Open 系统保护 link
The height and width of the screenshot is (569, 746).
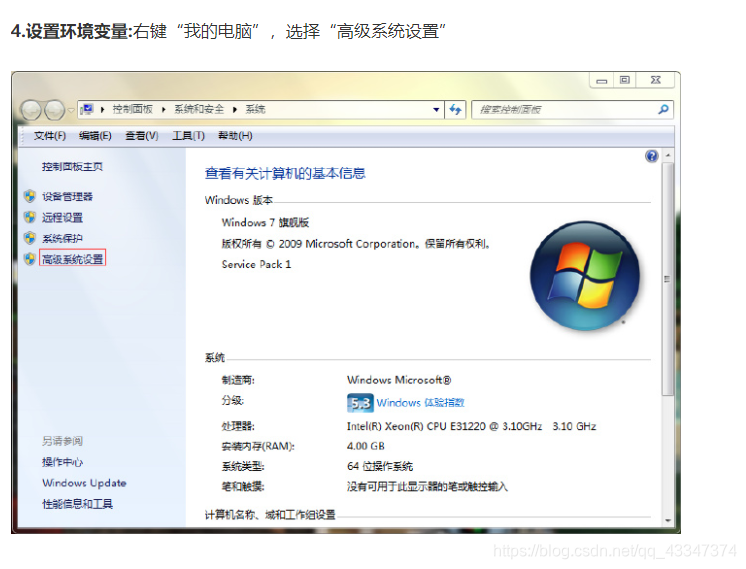coord(62,238)
